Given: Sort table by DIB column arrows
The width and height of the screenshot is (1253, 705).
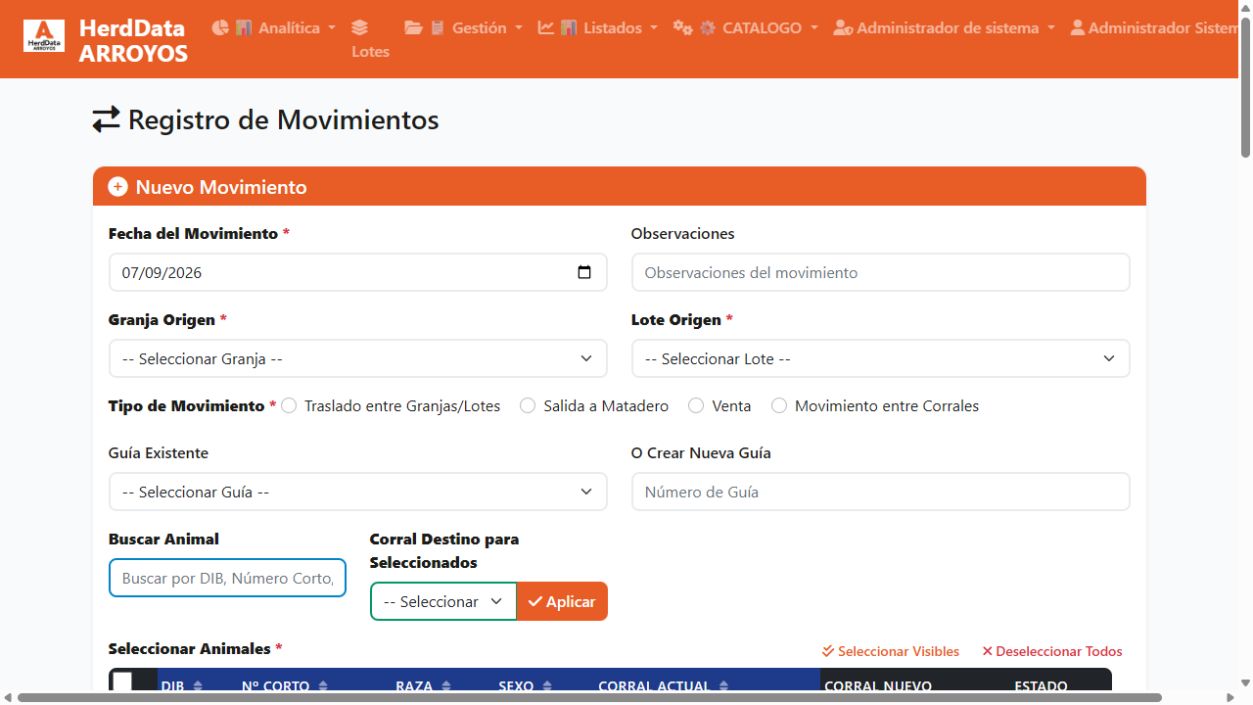Looking at the screenshot, I should click(198, 686).
